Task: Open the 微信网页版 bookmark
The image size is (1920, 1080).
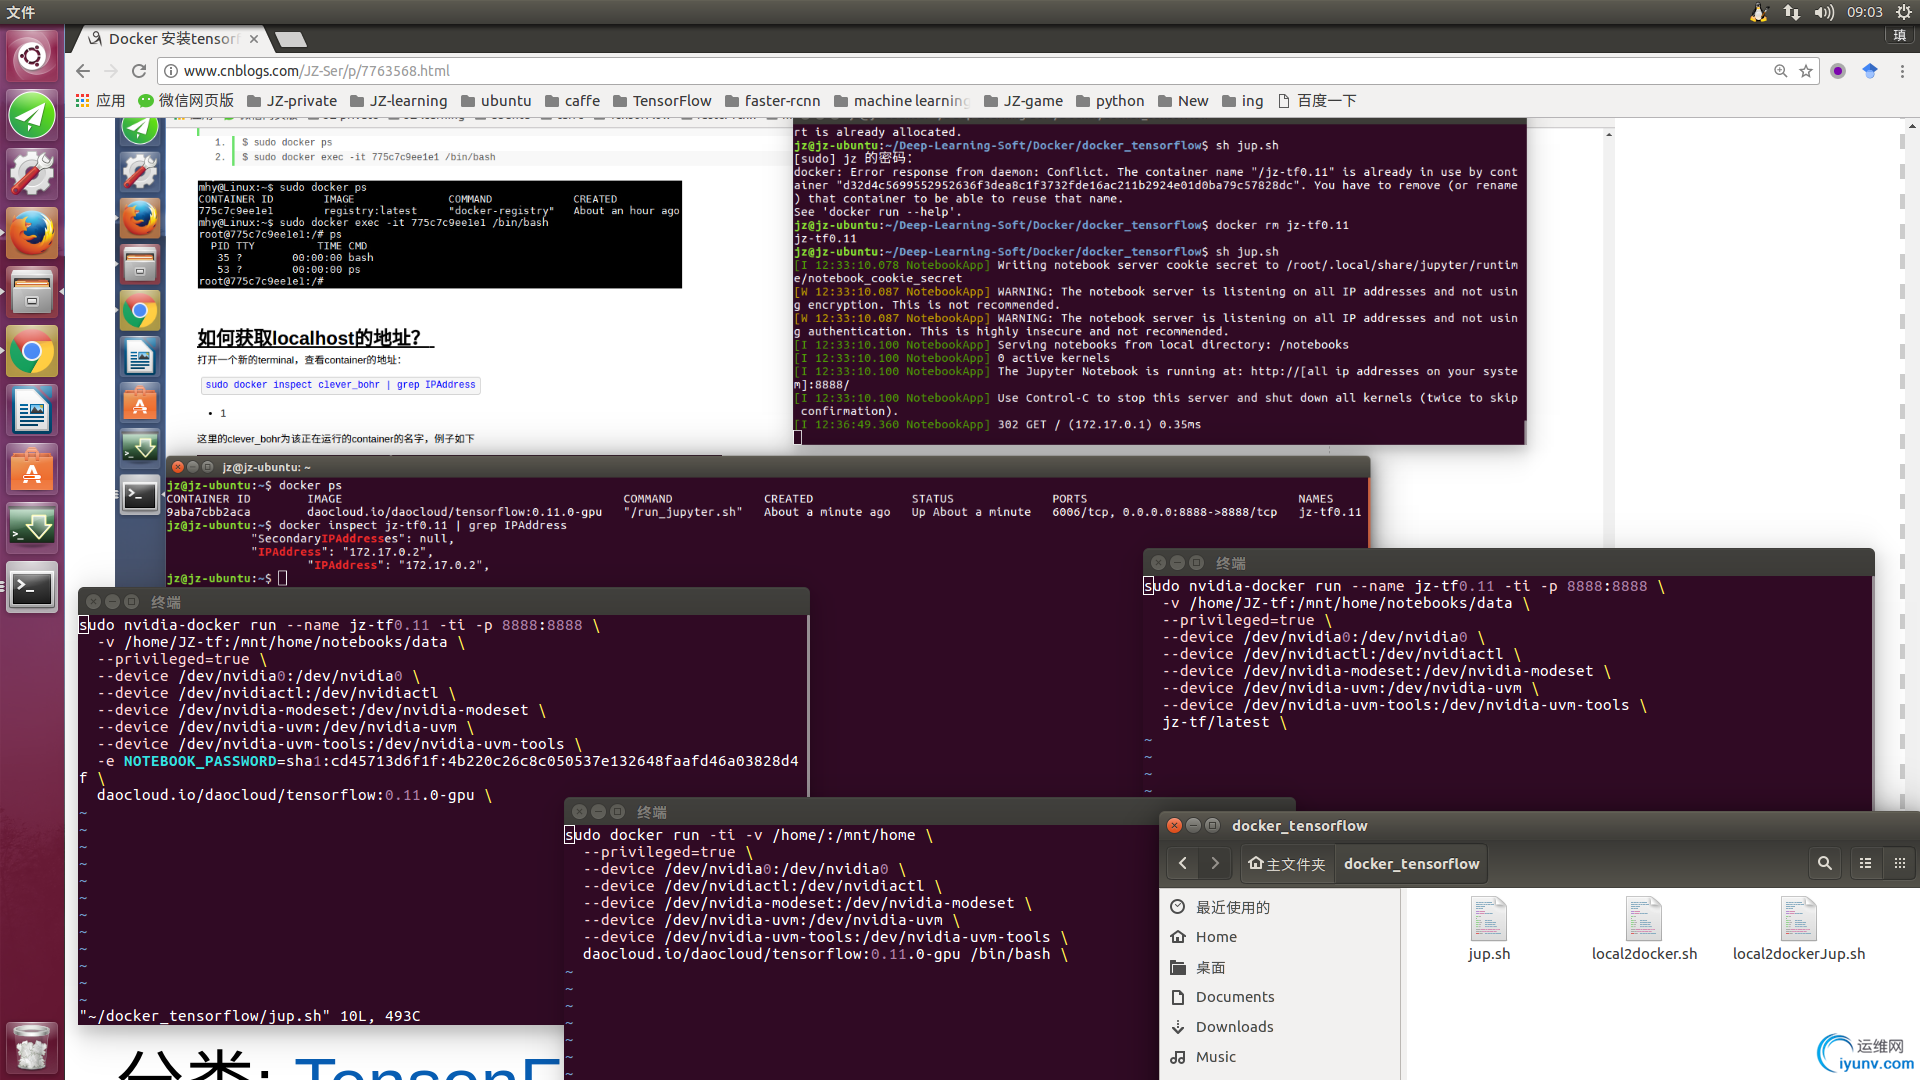Action: click(x=186, y=101)
